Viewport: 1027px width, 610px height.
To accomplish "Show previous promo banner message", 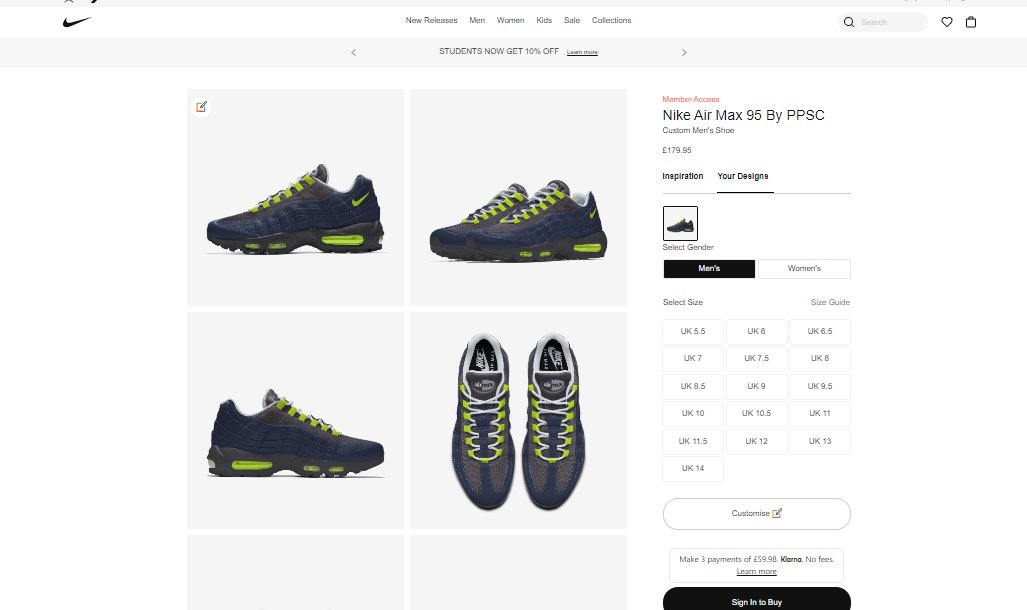I will pyautogui.click(x=354, y=52).
